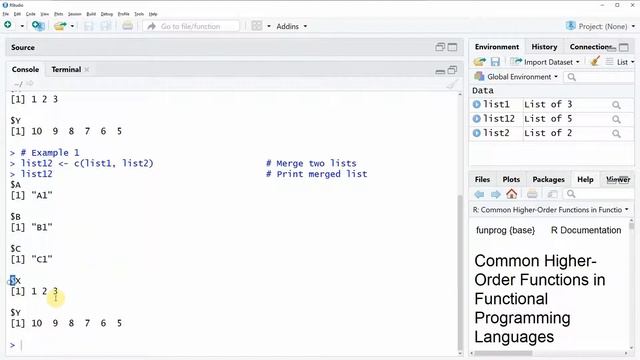Click the Load Workspace icon
Image resolution: width=640 pixels, height=360 pixels.
tap(480, 62)
